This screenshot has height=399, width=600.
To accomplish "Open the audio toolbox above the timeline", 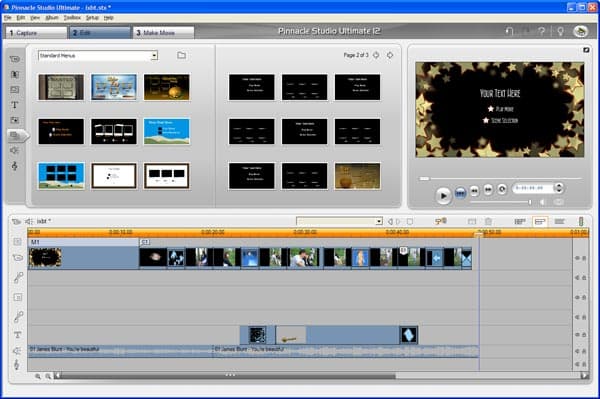I will 29,221.
